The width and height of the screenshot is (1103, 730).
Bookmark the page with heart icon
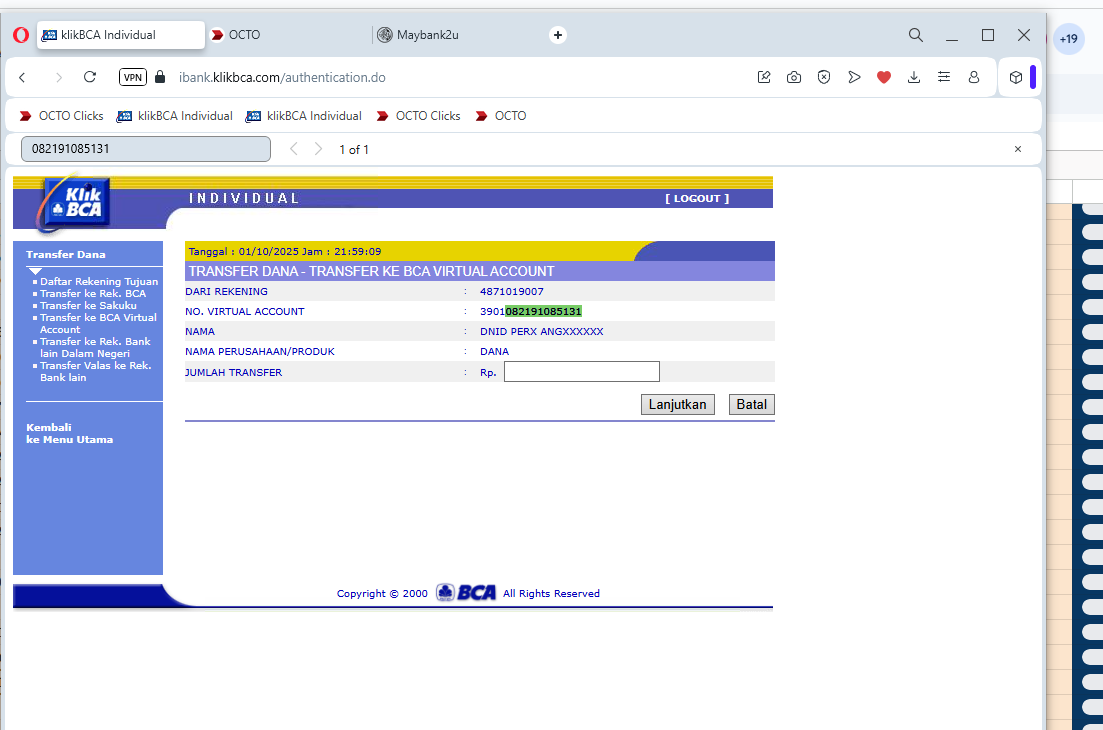pyautogui.click(x=884, y=77)
